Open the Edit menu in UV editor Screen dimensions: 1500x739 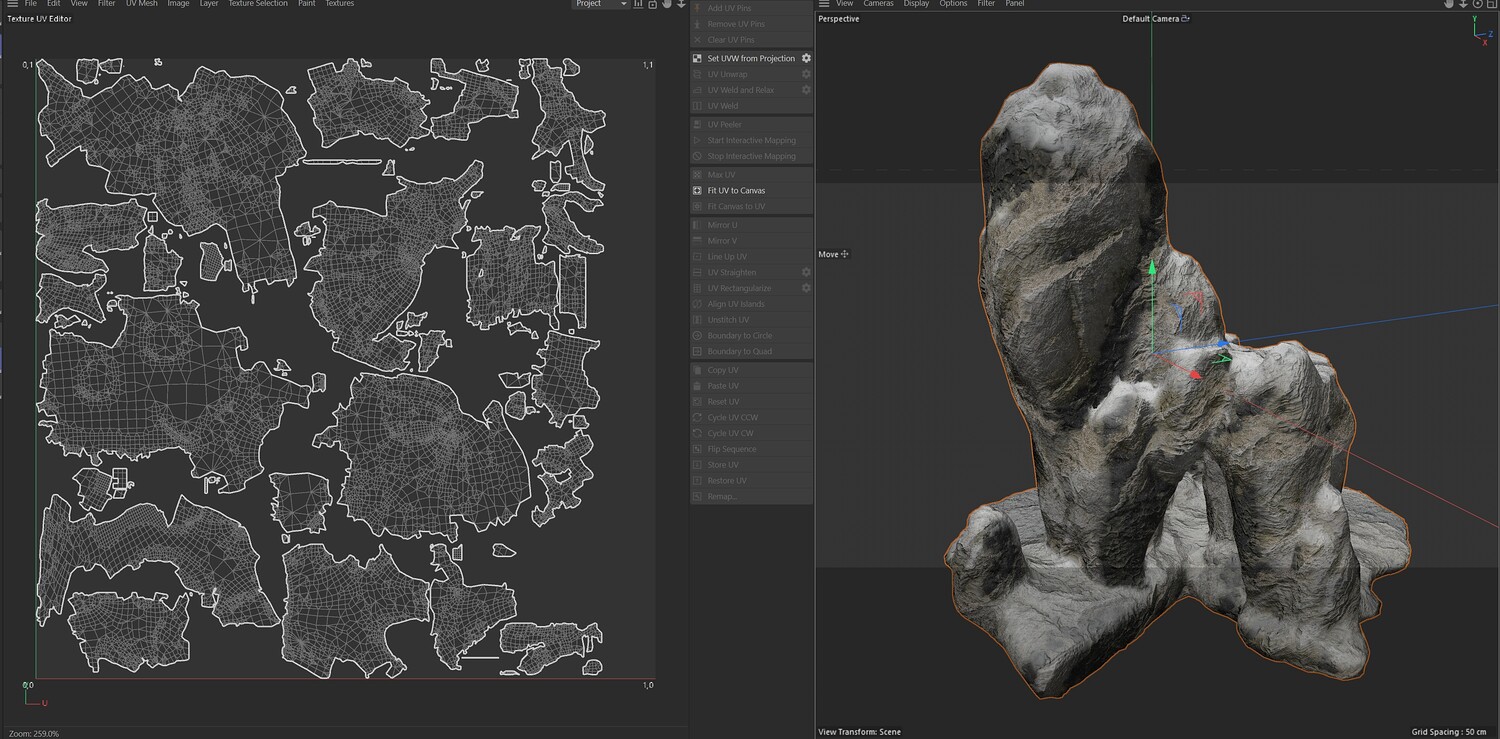pyautogui.click(x=54, y=4)
